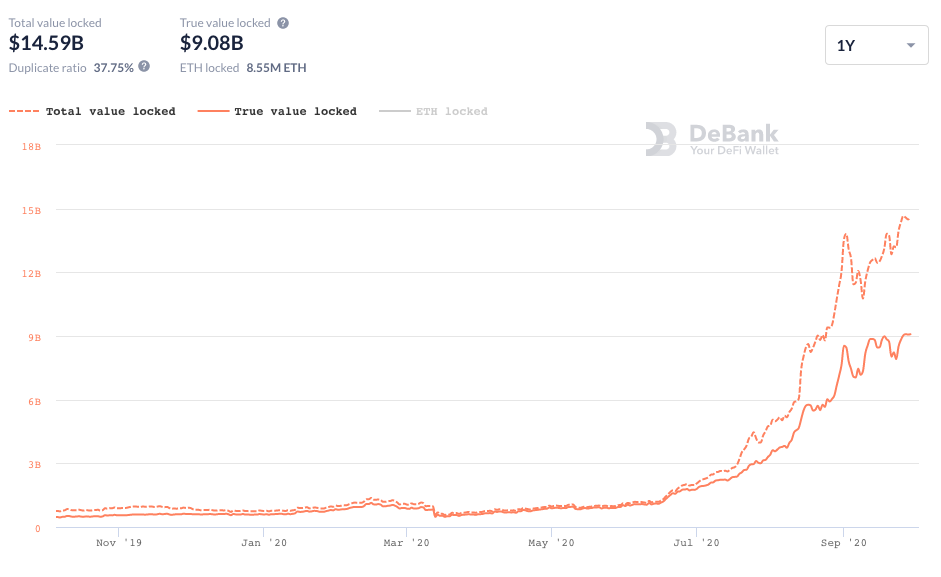Click the $9.08B true value figure

pyautogui.click(x=211, y=43)
